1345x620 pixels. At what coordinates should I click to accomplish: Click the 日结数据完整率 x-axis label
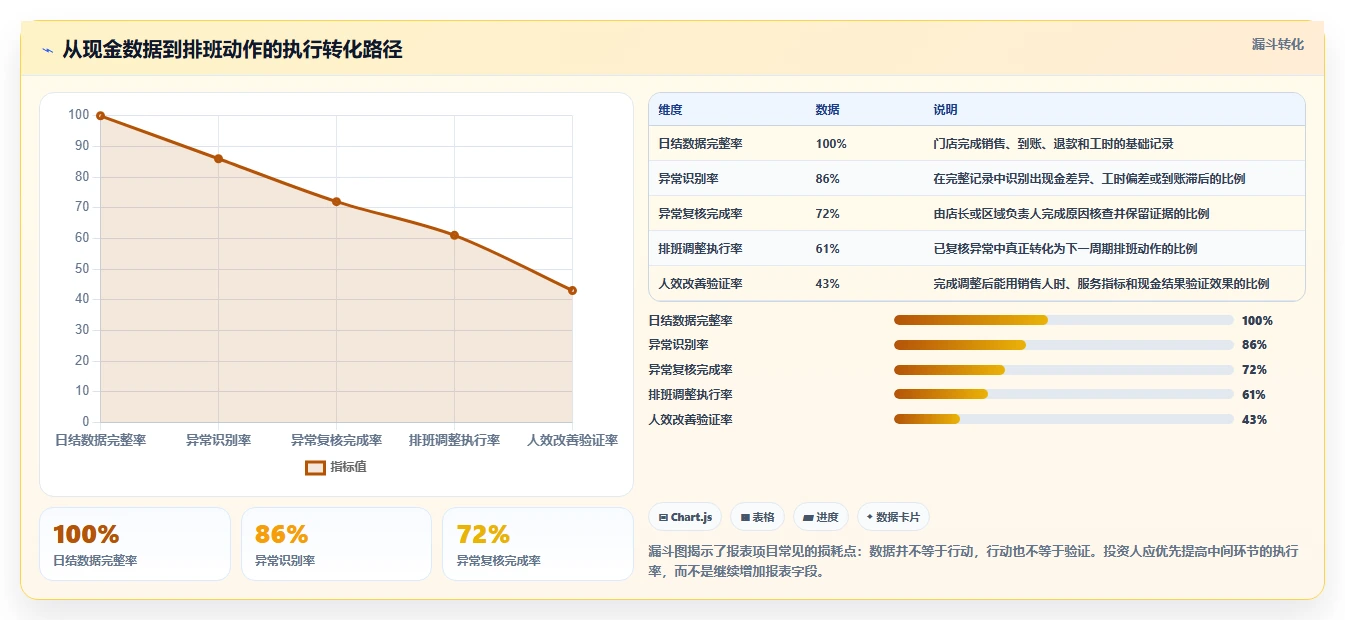(x=100, y=440)
